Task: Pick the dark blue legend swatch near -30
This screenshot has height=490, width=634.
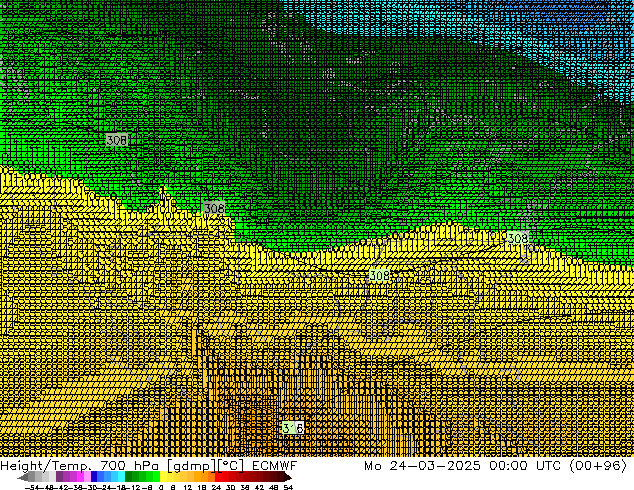Action: [94, 476]
